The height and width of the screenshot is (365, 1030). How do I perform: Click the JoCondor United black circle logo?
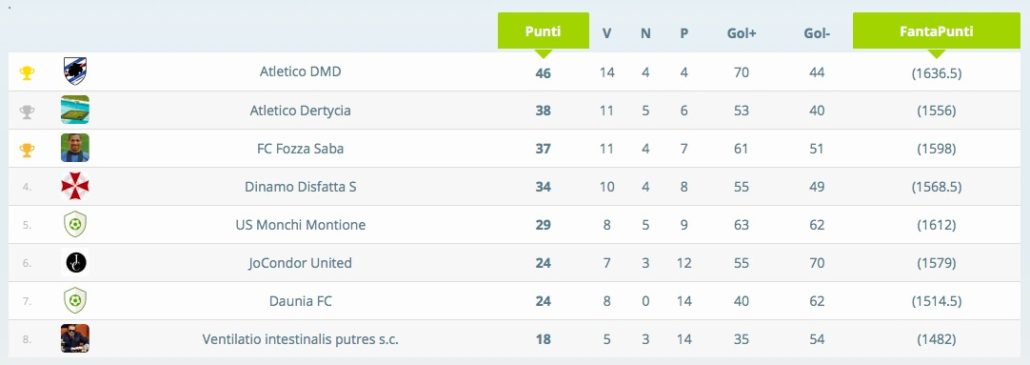click(x=75, y=262)
